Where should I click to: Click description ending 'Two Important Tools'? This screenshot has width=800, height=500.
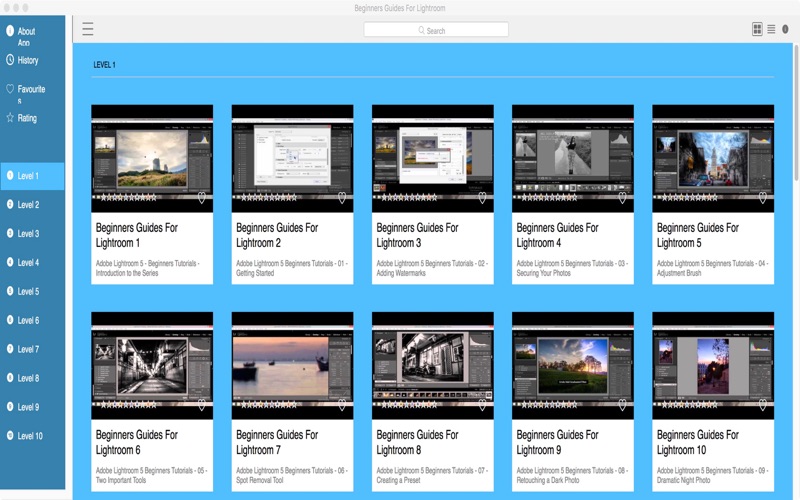pyautogui.click(x=152, y=476)
